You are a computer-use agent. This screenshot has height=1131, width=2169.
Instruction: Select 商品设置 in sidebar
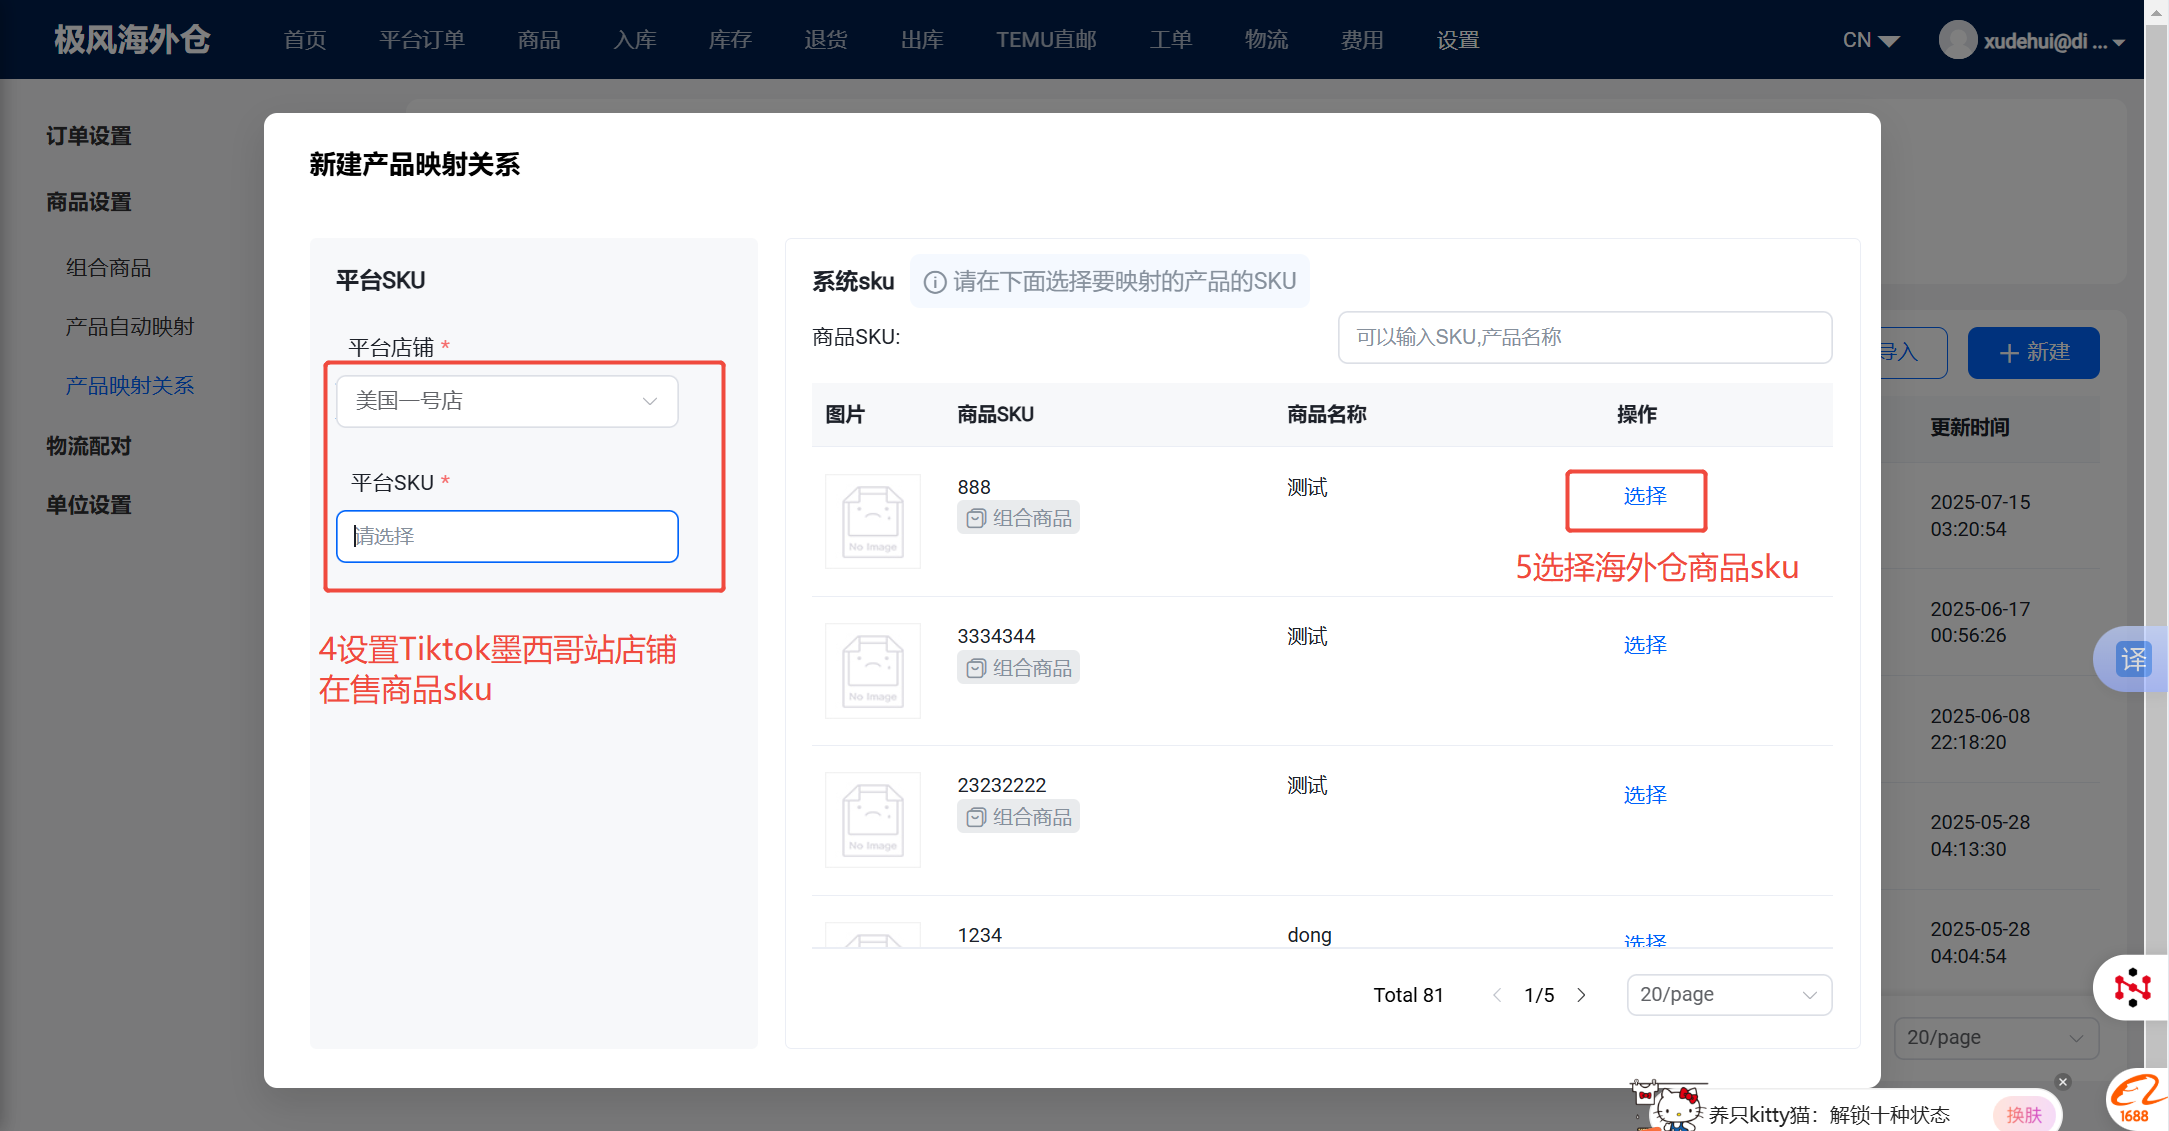coord(89,202)
